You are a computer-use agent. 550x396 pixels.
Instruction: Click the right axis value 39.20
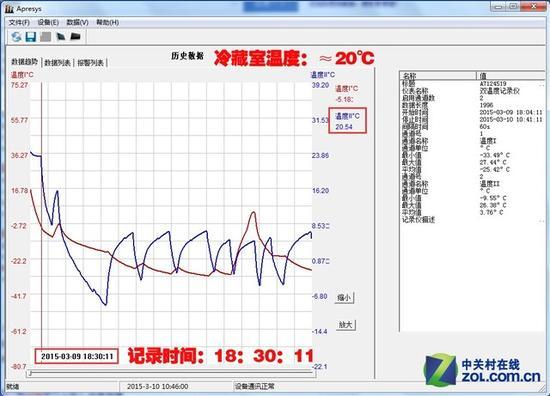321,85
